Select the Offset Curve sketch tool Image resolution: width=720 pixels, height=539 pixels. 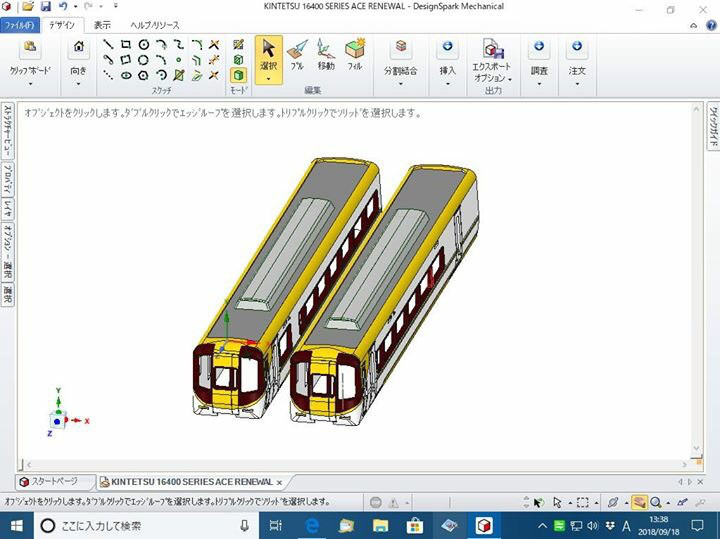tap(197, 60)
